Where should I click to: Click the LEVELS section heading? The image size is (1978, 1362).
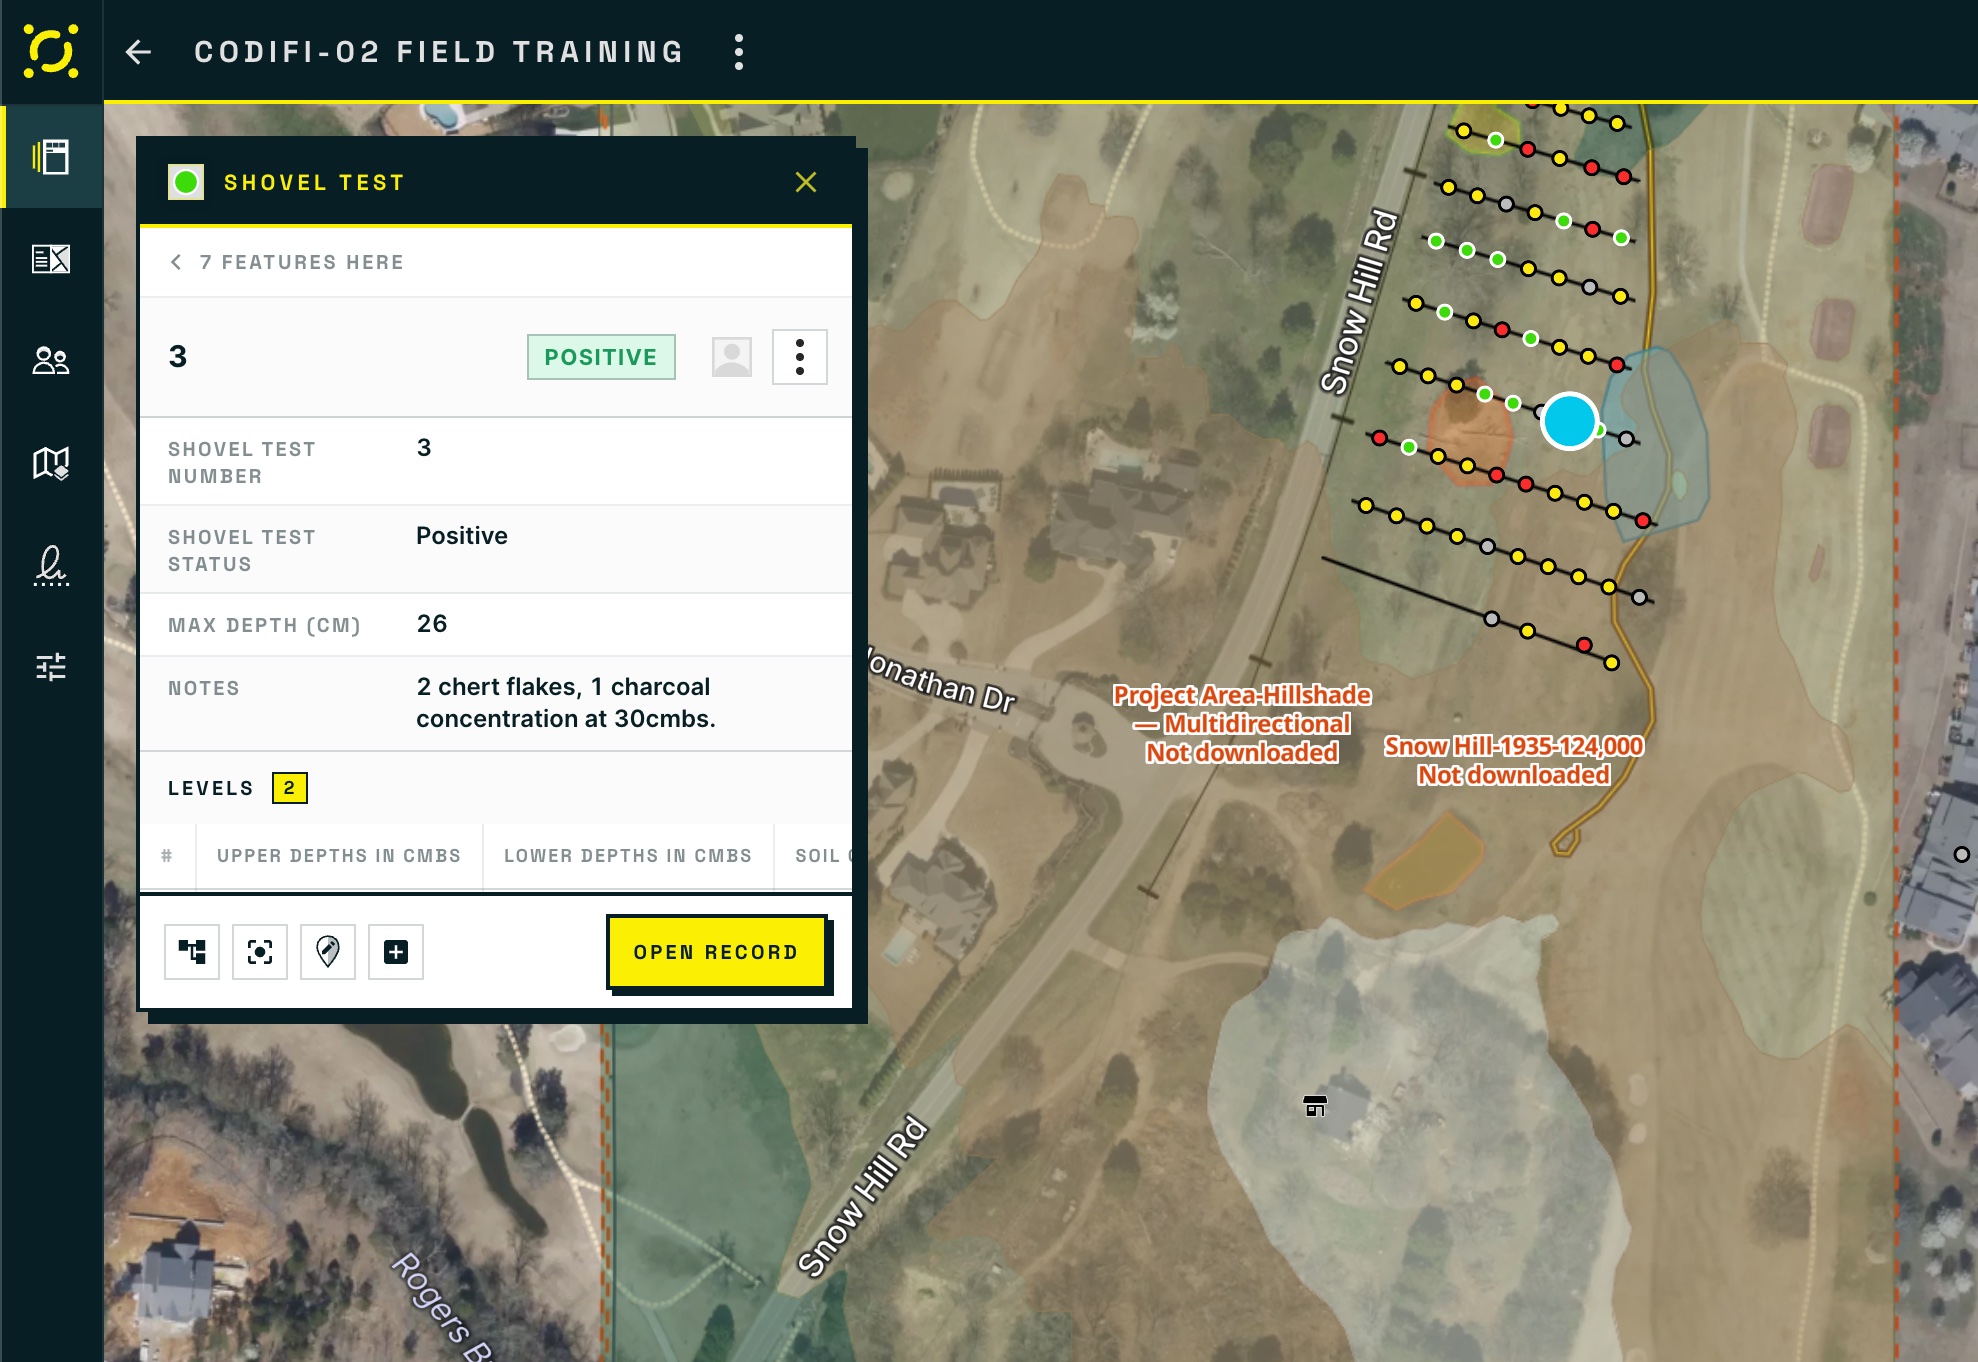(211, 788)
